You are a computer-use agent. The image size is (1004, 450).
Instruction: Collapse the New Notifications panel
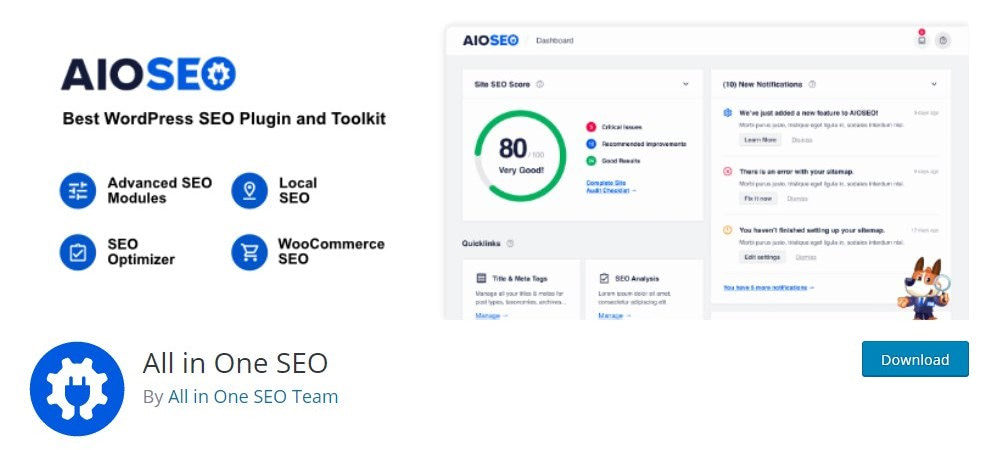[x=934, y=84]
